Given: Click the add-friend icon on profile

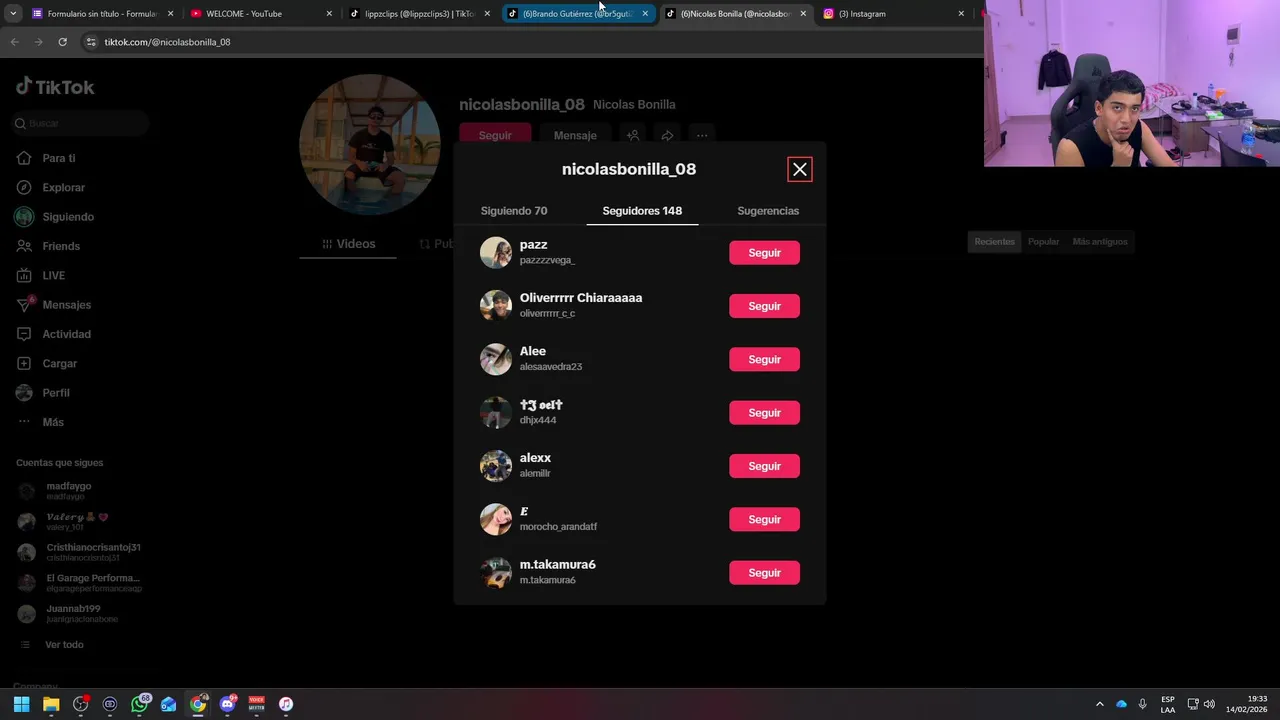Looking at the screenshot, I should coord(633,135).
